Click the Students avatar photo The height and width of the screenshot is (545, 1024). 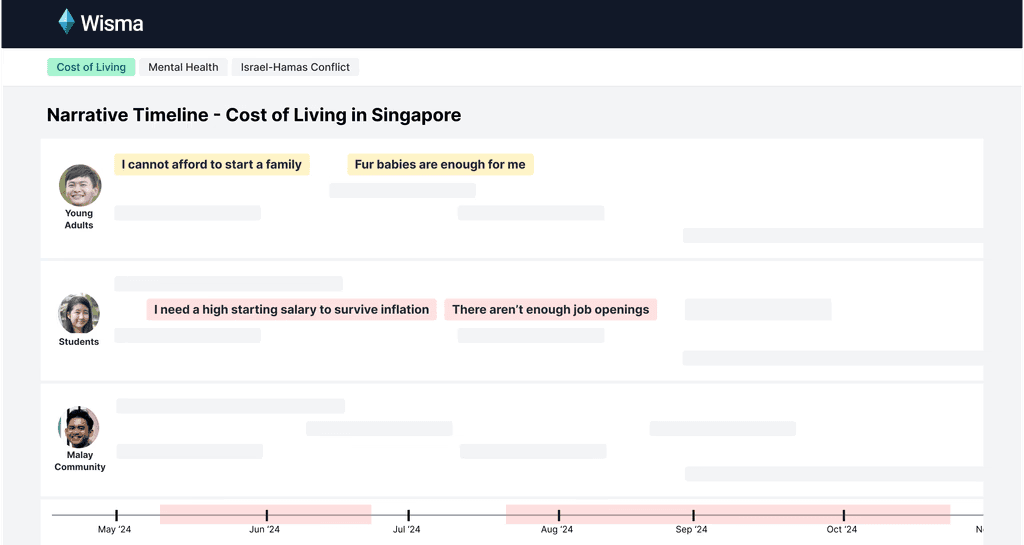coord(79,313)
